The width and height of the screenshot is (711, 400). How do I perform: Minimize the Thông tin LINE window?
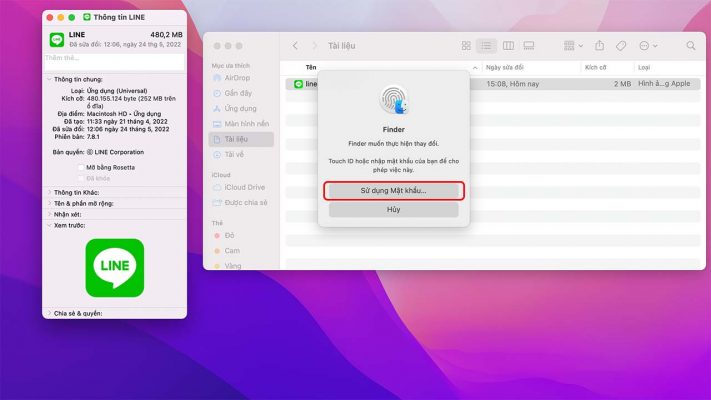61,17
